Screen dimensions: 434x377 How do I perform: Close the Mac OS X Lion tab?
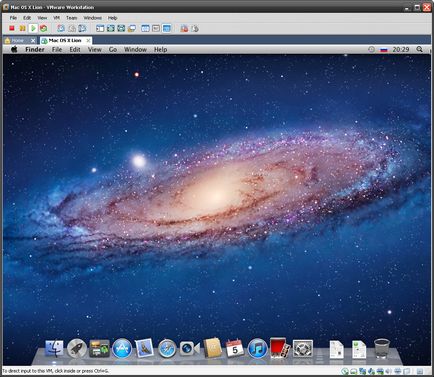tap(88, 40)
